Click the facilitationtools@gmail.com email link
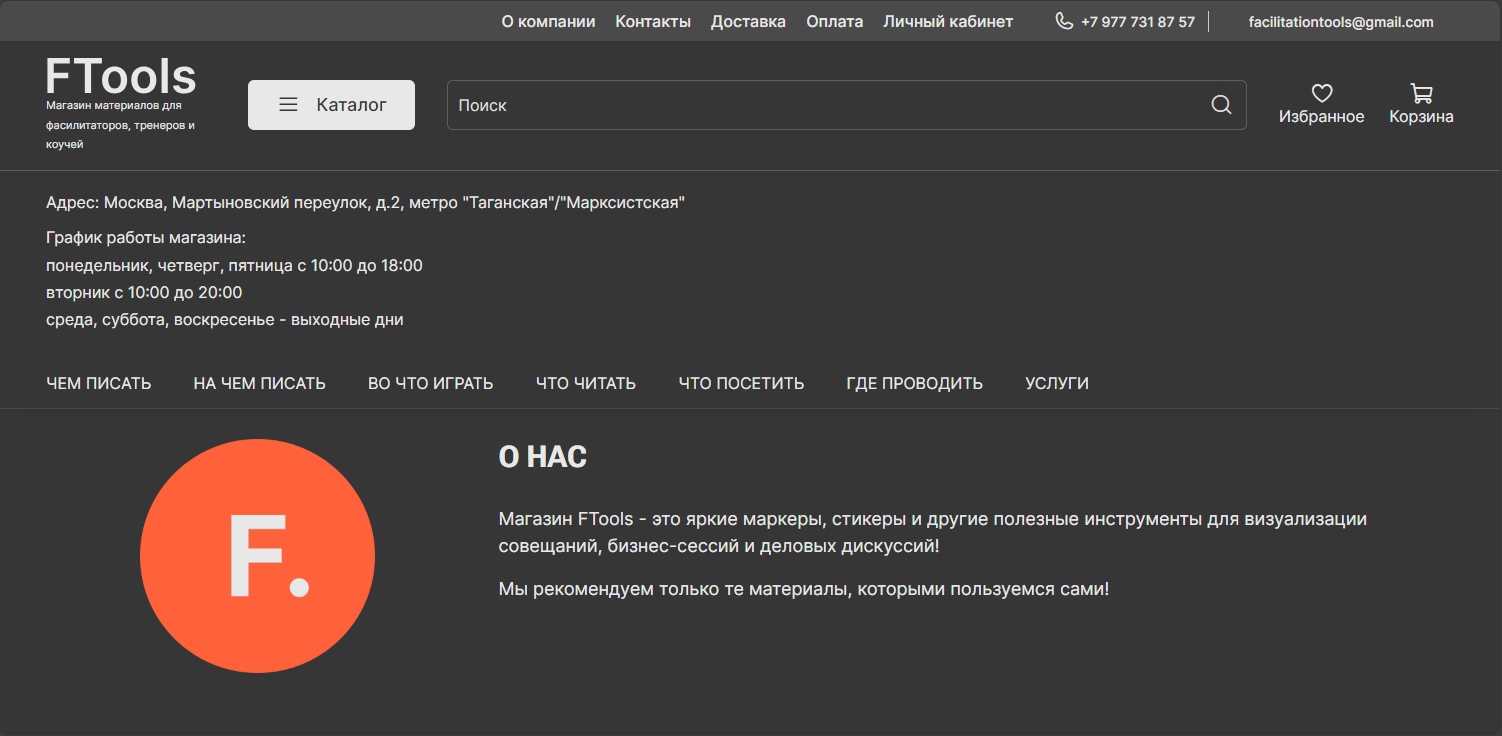The height and width of the screenshot is (736, 1502). [1341, 22]
